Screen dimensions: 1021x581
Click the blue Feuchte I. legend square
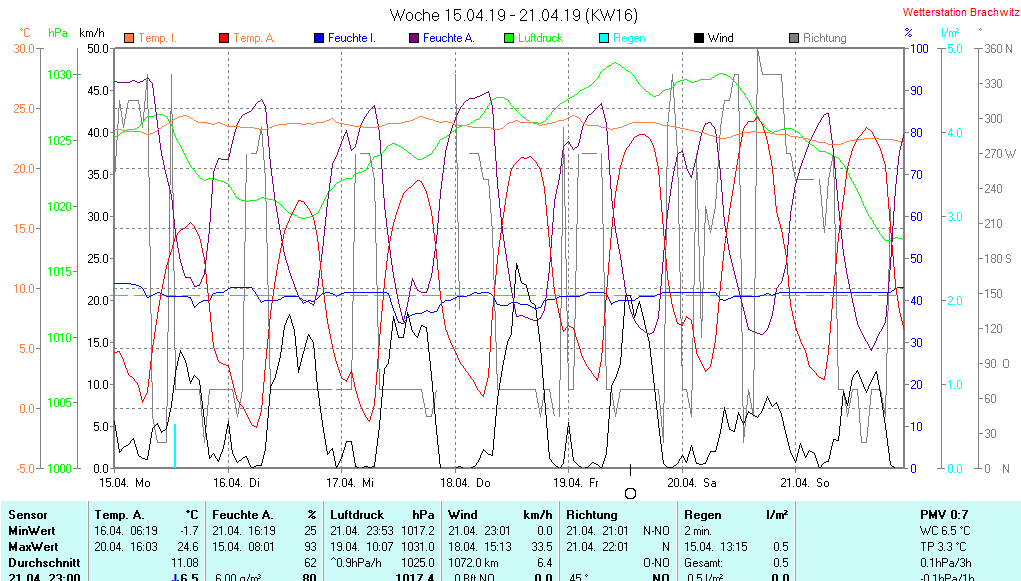click(318, 39)
